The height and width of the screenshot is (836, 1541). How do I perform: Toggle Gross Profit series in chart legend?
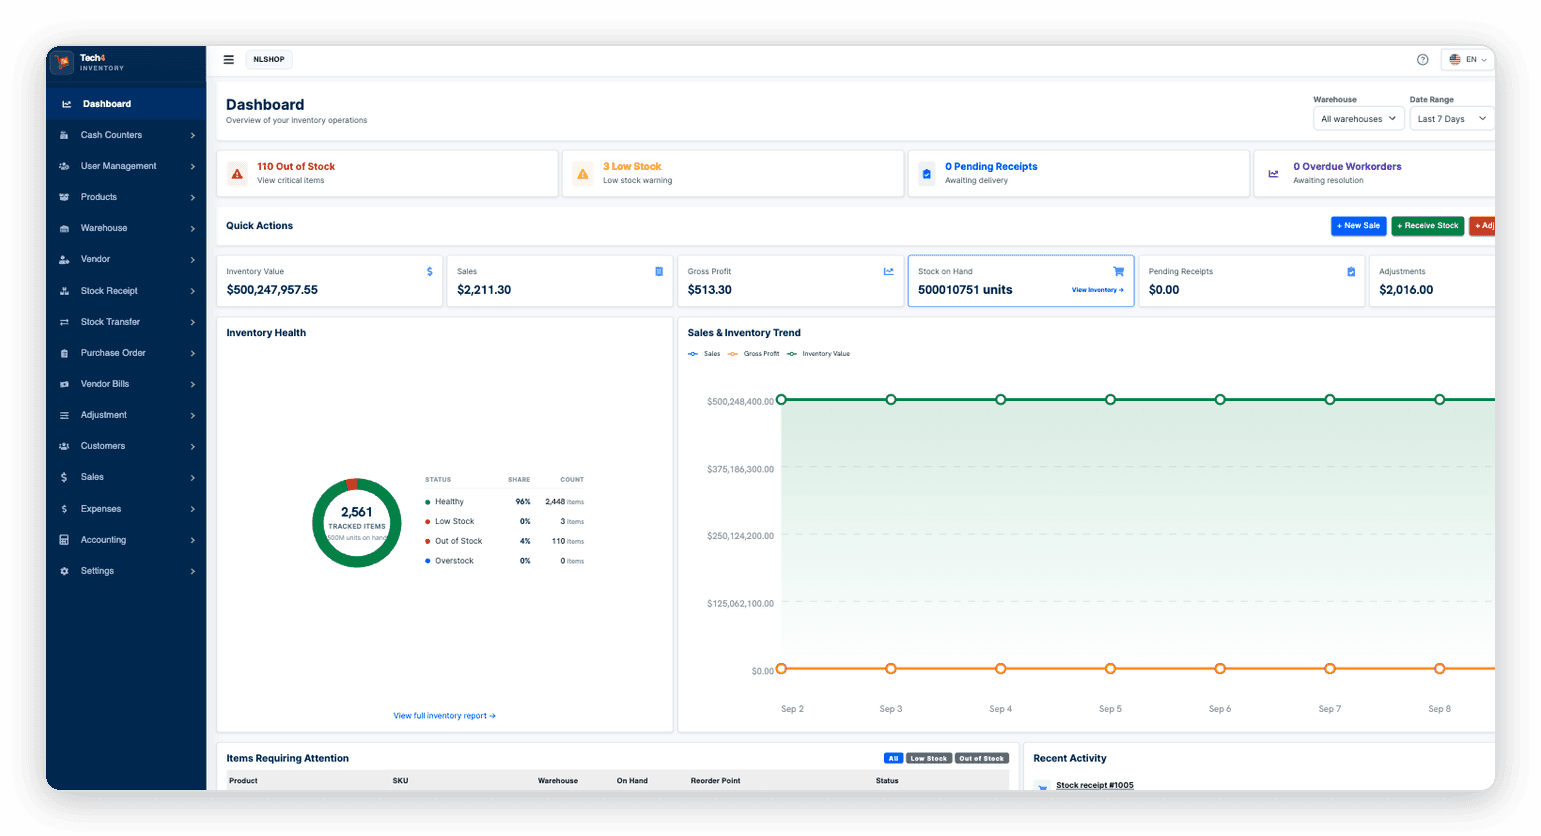[x=753, y=354]
